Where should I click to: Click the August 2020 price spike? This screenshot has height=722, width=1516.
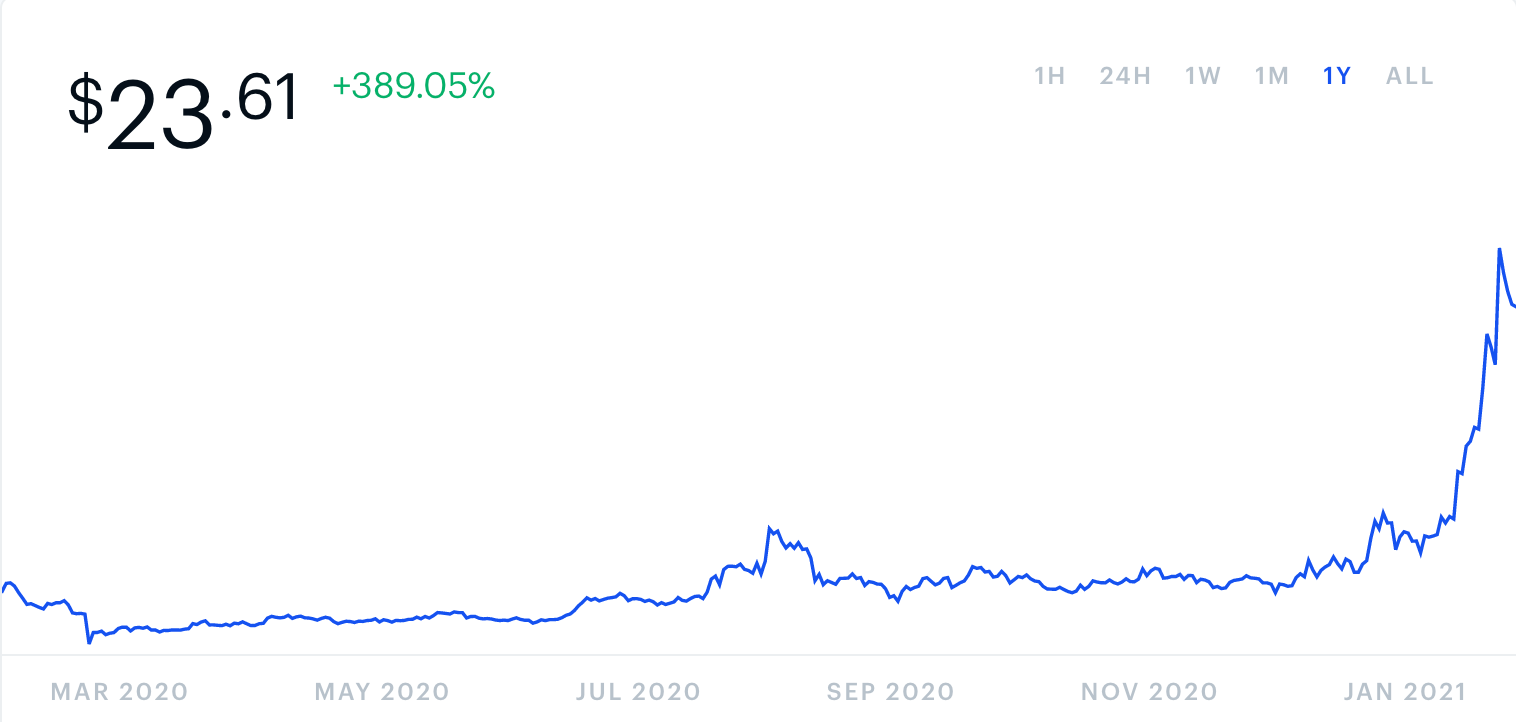click(x=770, y=527)
